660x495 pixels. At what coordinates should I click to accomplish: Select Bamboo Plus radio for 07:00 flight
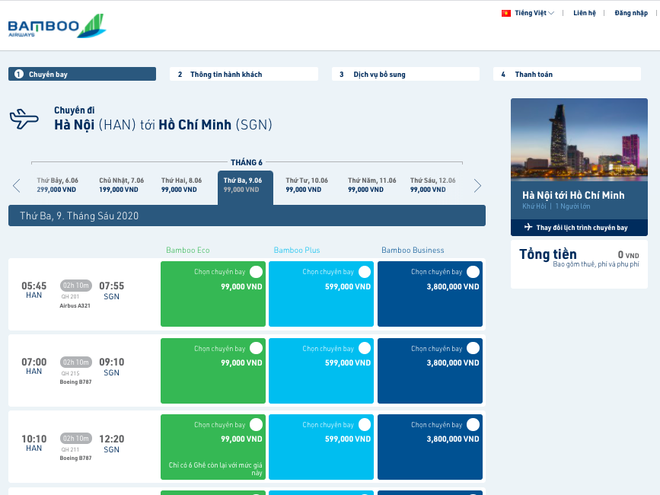coord(364,348)
